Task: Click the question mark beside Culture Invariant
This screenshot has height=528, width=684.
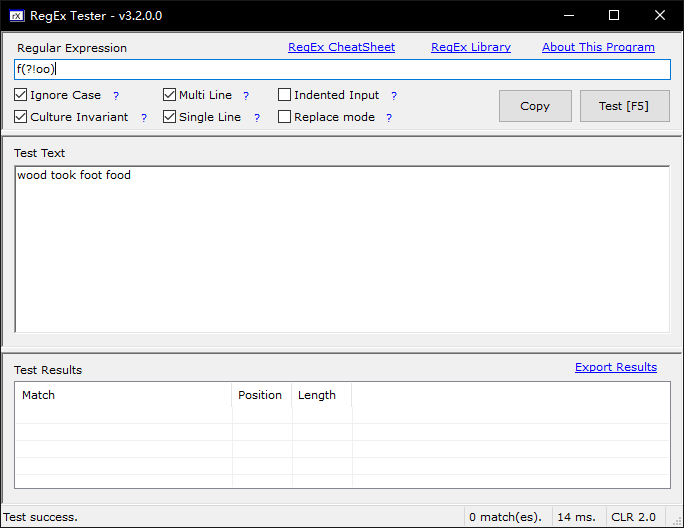Action: 144,118
